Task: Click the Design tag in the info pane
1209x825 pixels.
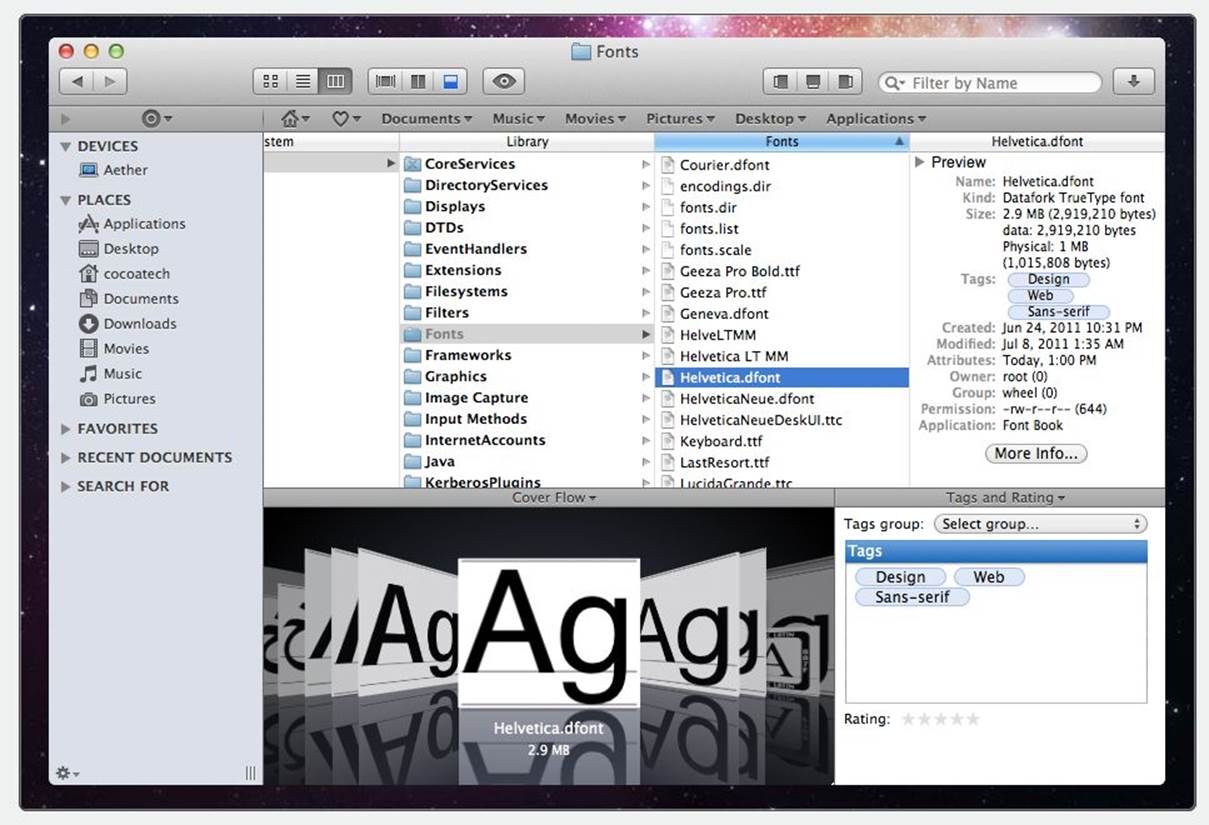Action: [1048, 279]
